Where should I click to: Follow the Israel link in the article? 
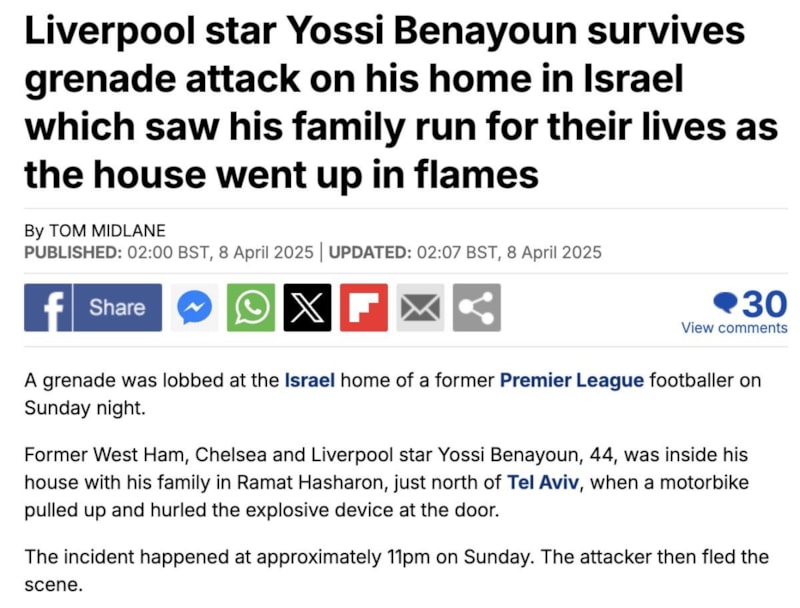click(309, 380)
